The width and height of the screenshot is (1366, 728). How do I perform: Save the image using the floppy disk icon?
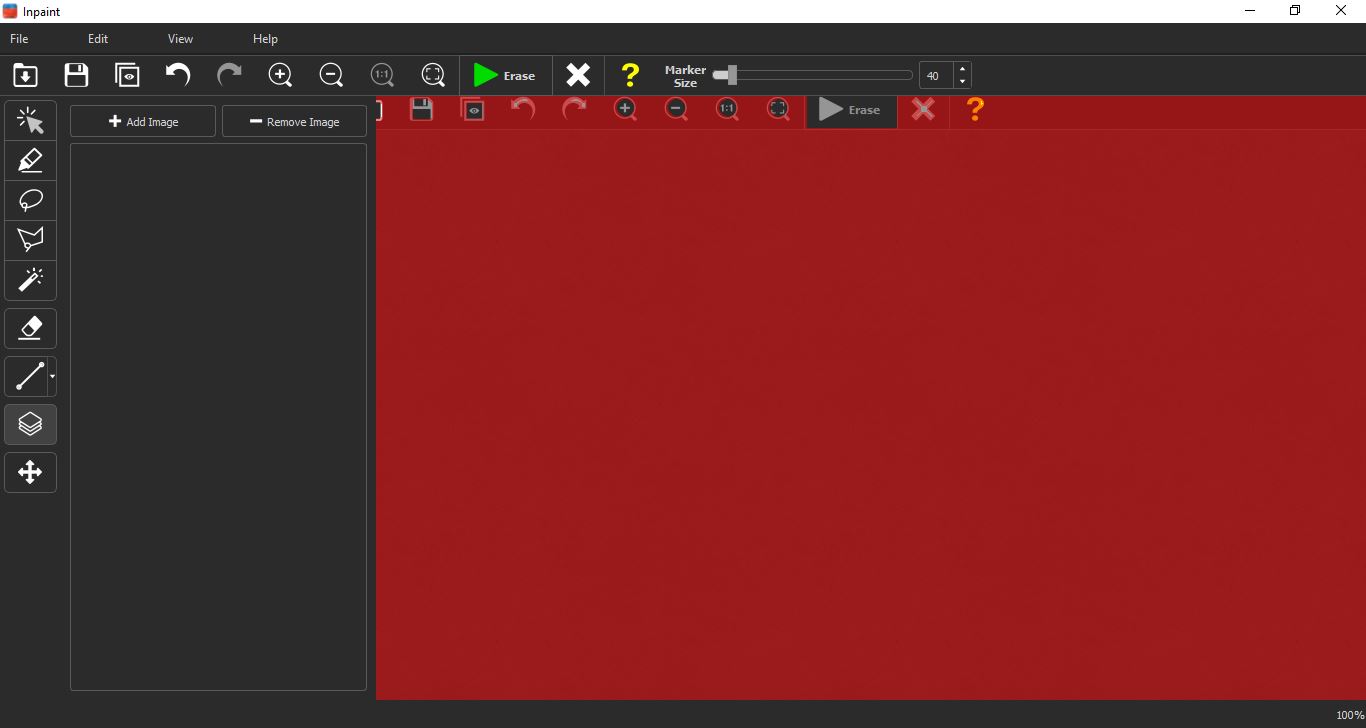tap(76, 75)
